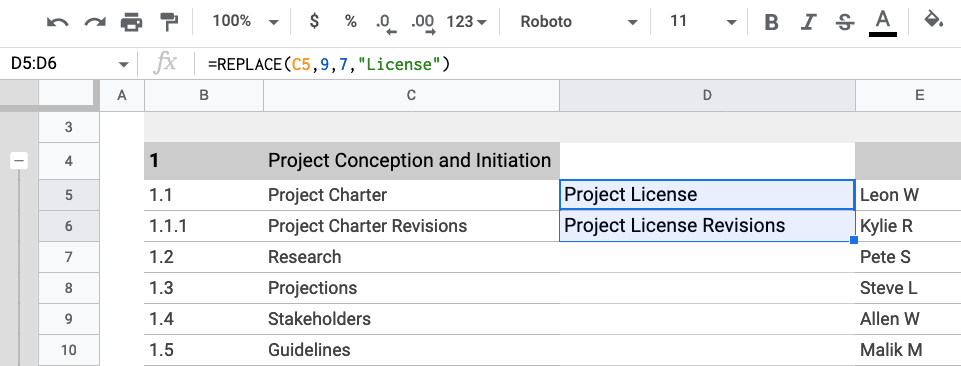
Task: Toggle Bold formatting
Action: coord(772,23)
